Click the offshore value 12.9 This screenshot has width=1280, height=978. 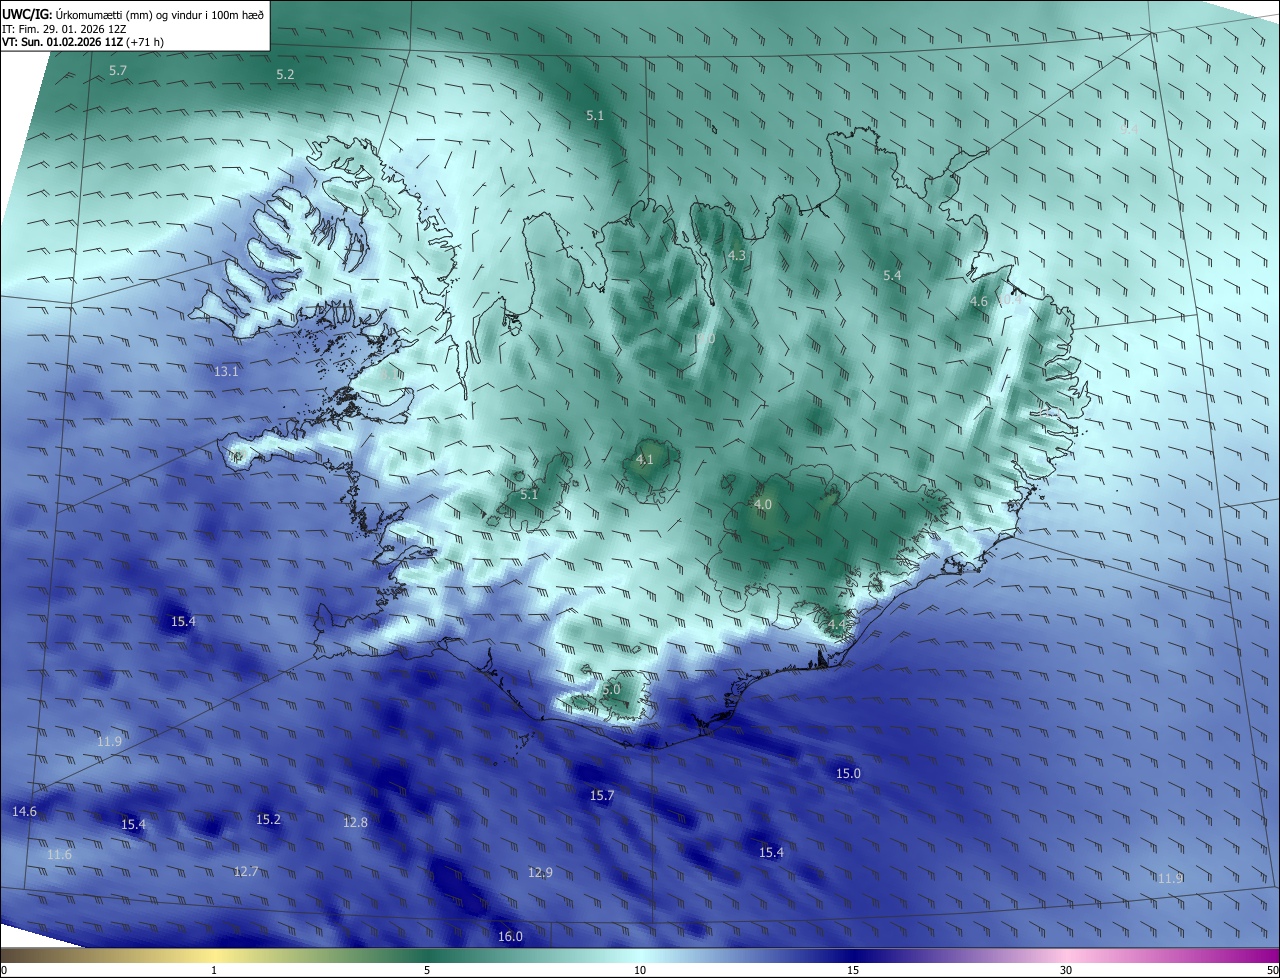pyautogui.click(x=540, y=873)
